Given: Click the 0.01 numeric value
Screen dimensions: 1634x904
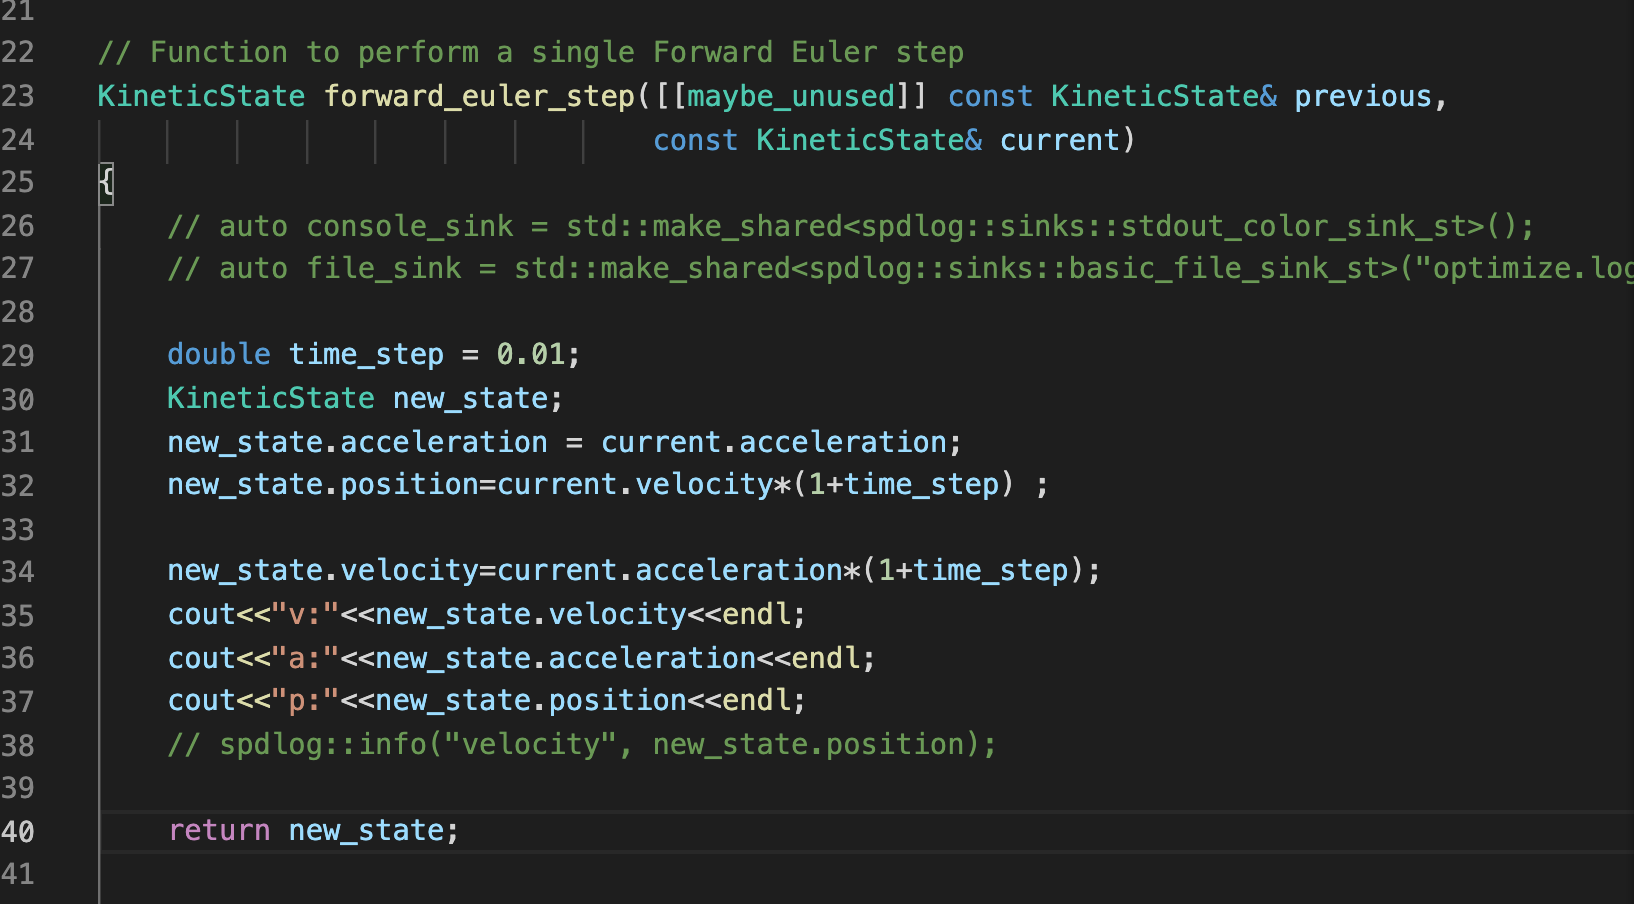Looking at the screenshot, I should click(530, 355).
